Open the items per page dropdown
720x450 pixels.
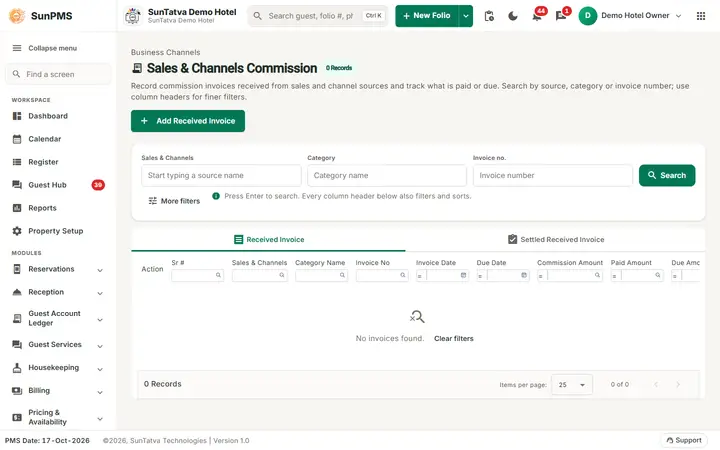[572, 385]
